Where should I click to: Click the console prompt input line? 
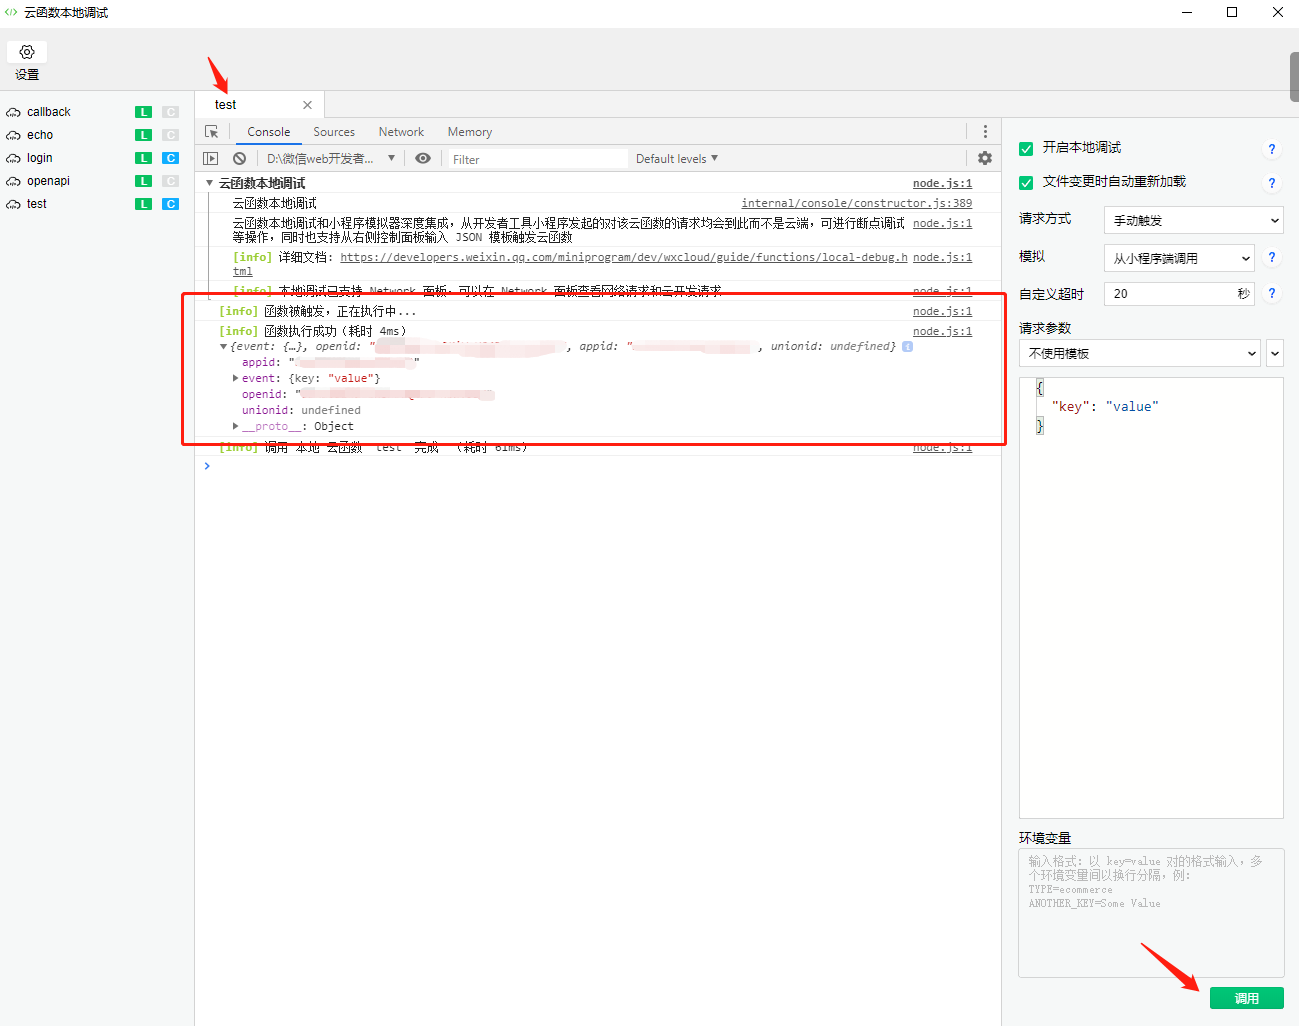point(600,466)
